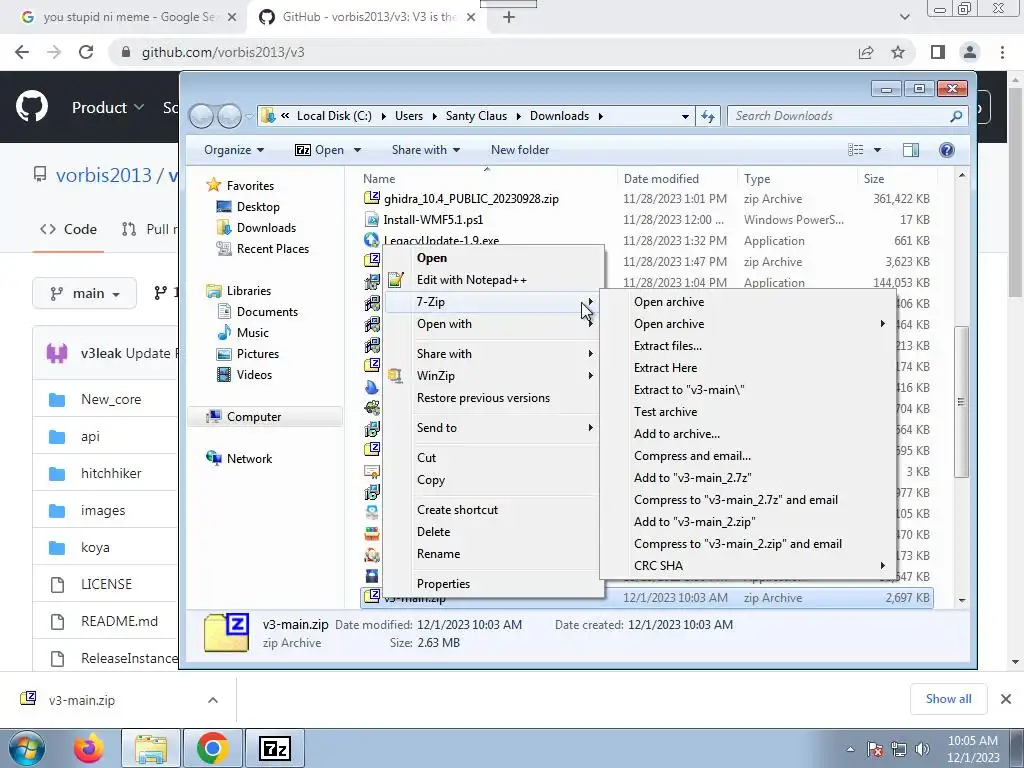Bookmark this page with star icon
Viewport: 1024px width, 768px height.
(898, 52)
